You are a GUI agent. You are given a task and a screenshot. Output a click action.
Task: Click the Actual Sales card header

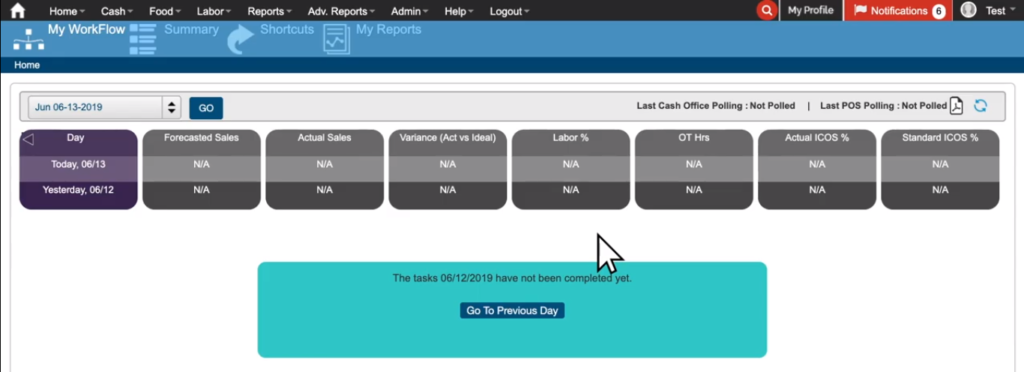click(x=325, y=138)
